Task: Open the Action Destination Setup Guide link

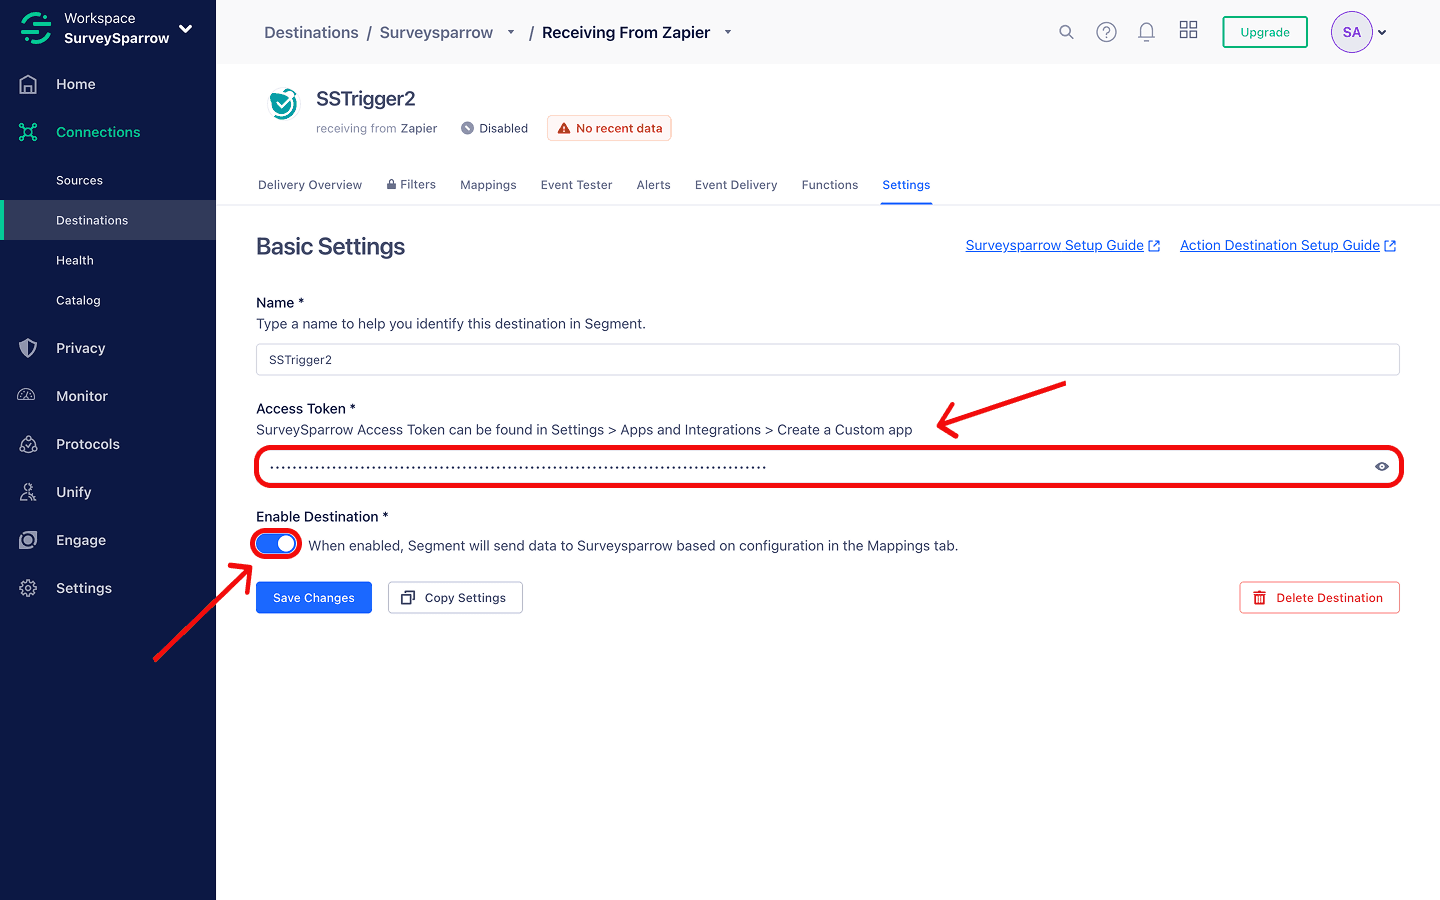Action: pos(1288,245)
